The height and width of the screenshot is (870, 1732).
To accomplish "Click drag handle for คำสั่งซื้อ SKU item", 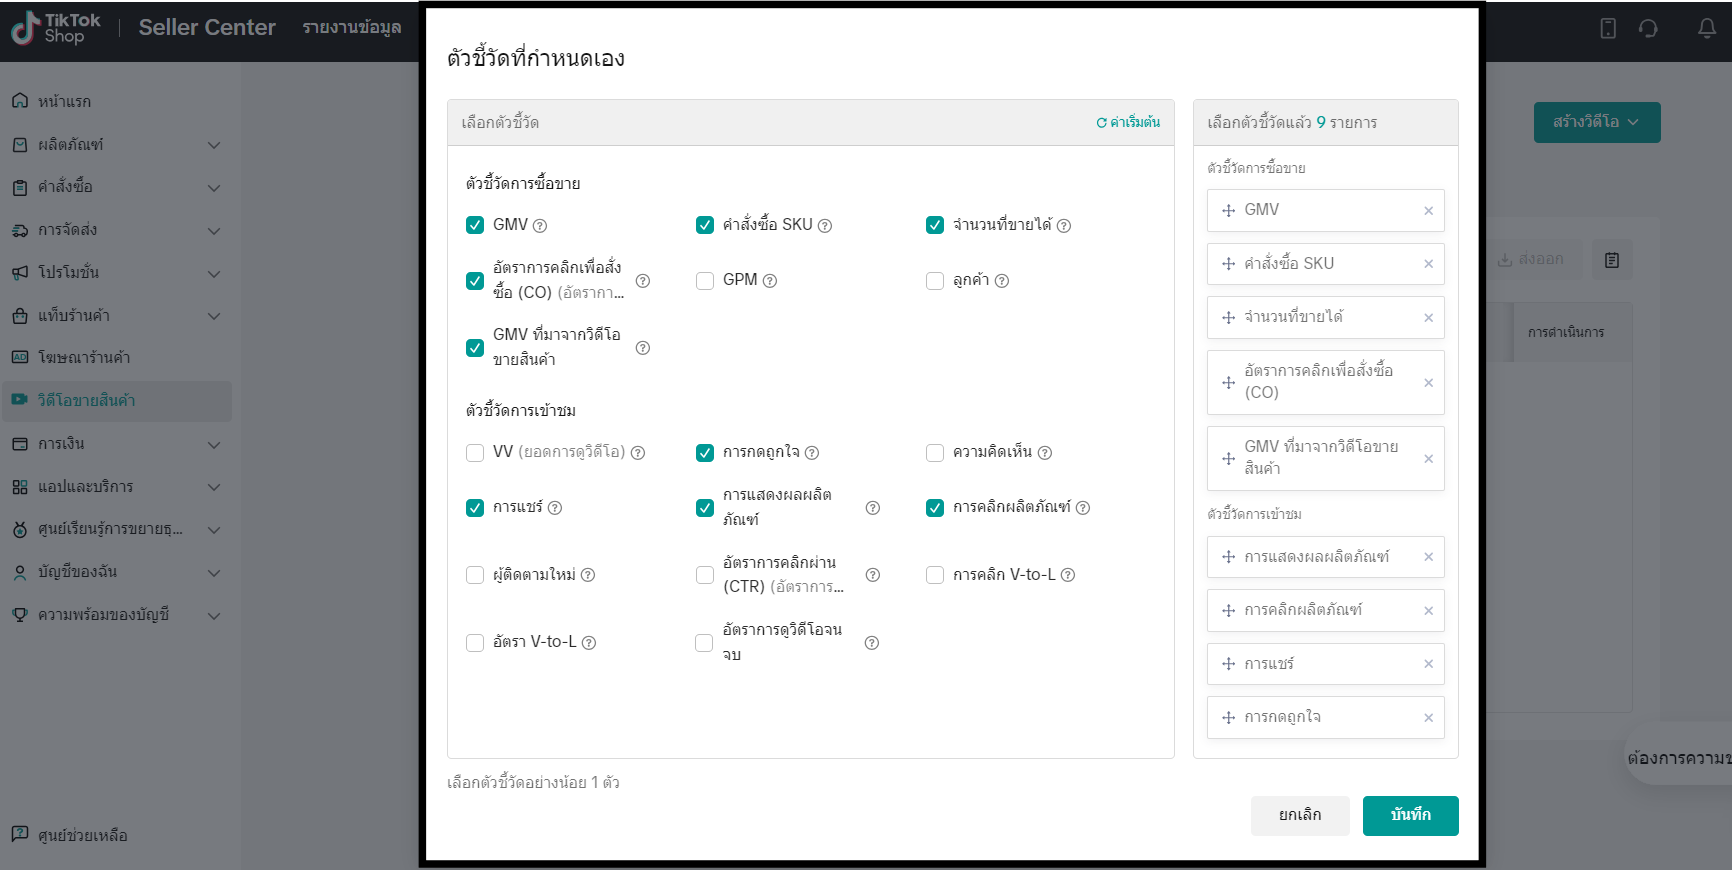I will [x=1228, y=264].
